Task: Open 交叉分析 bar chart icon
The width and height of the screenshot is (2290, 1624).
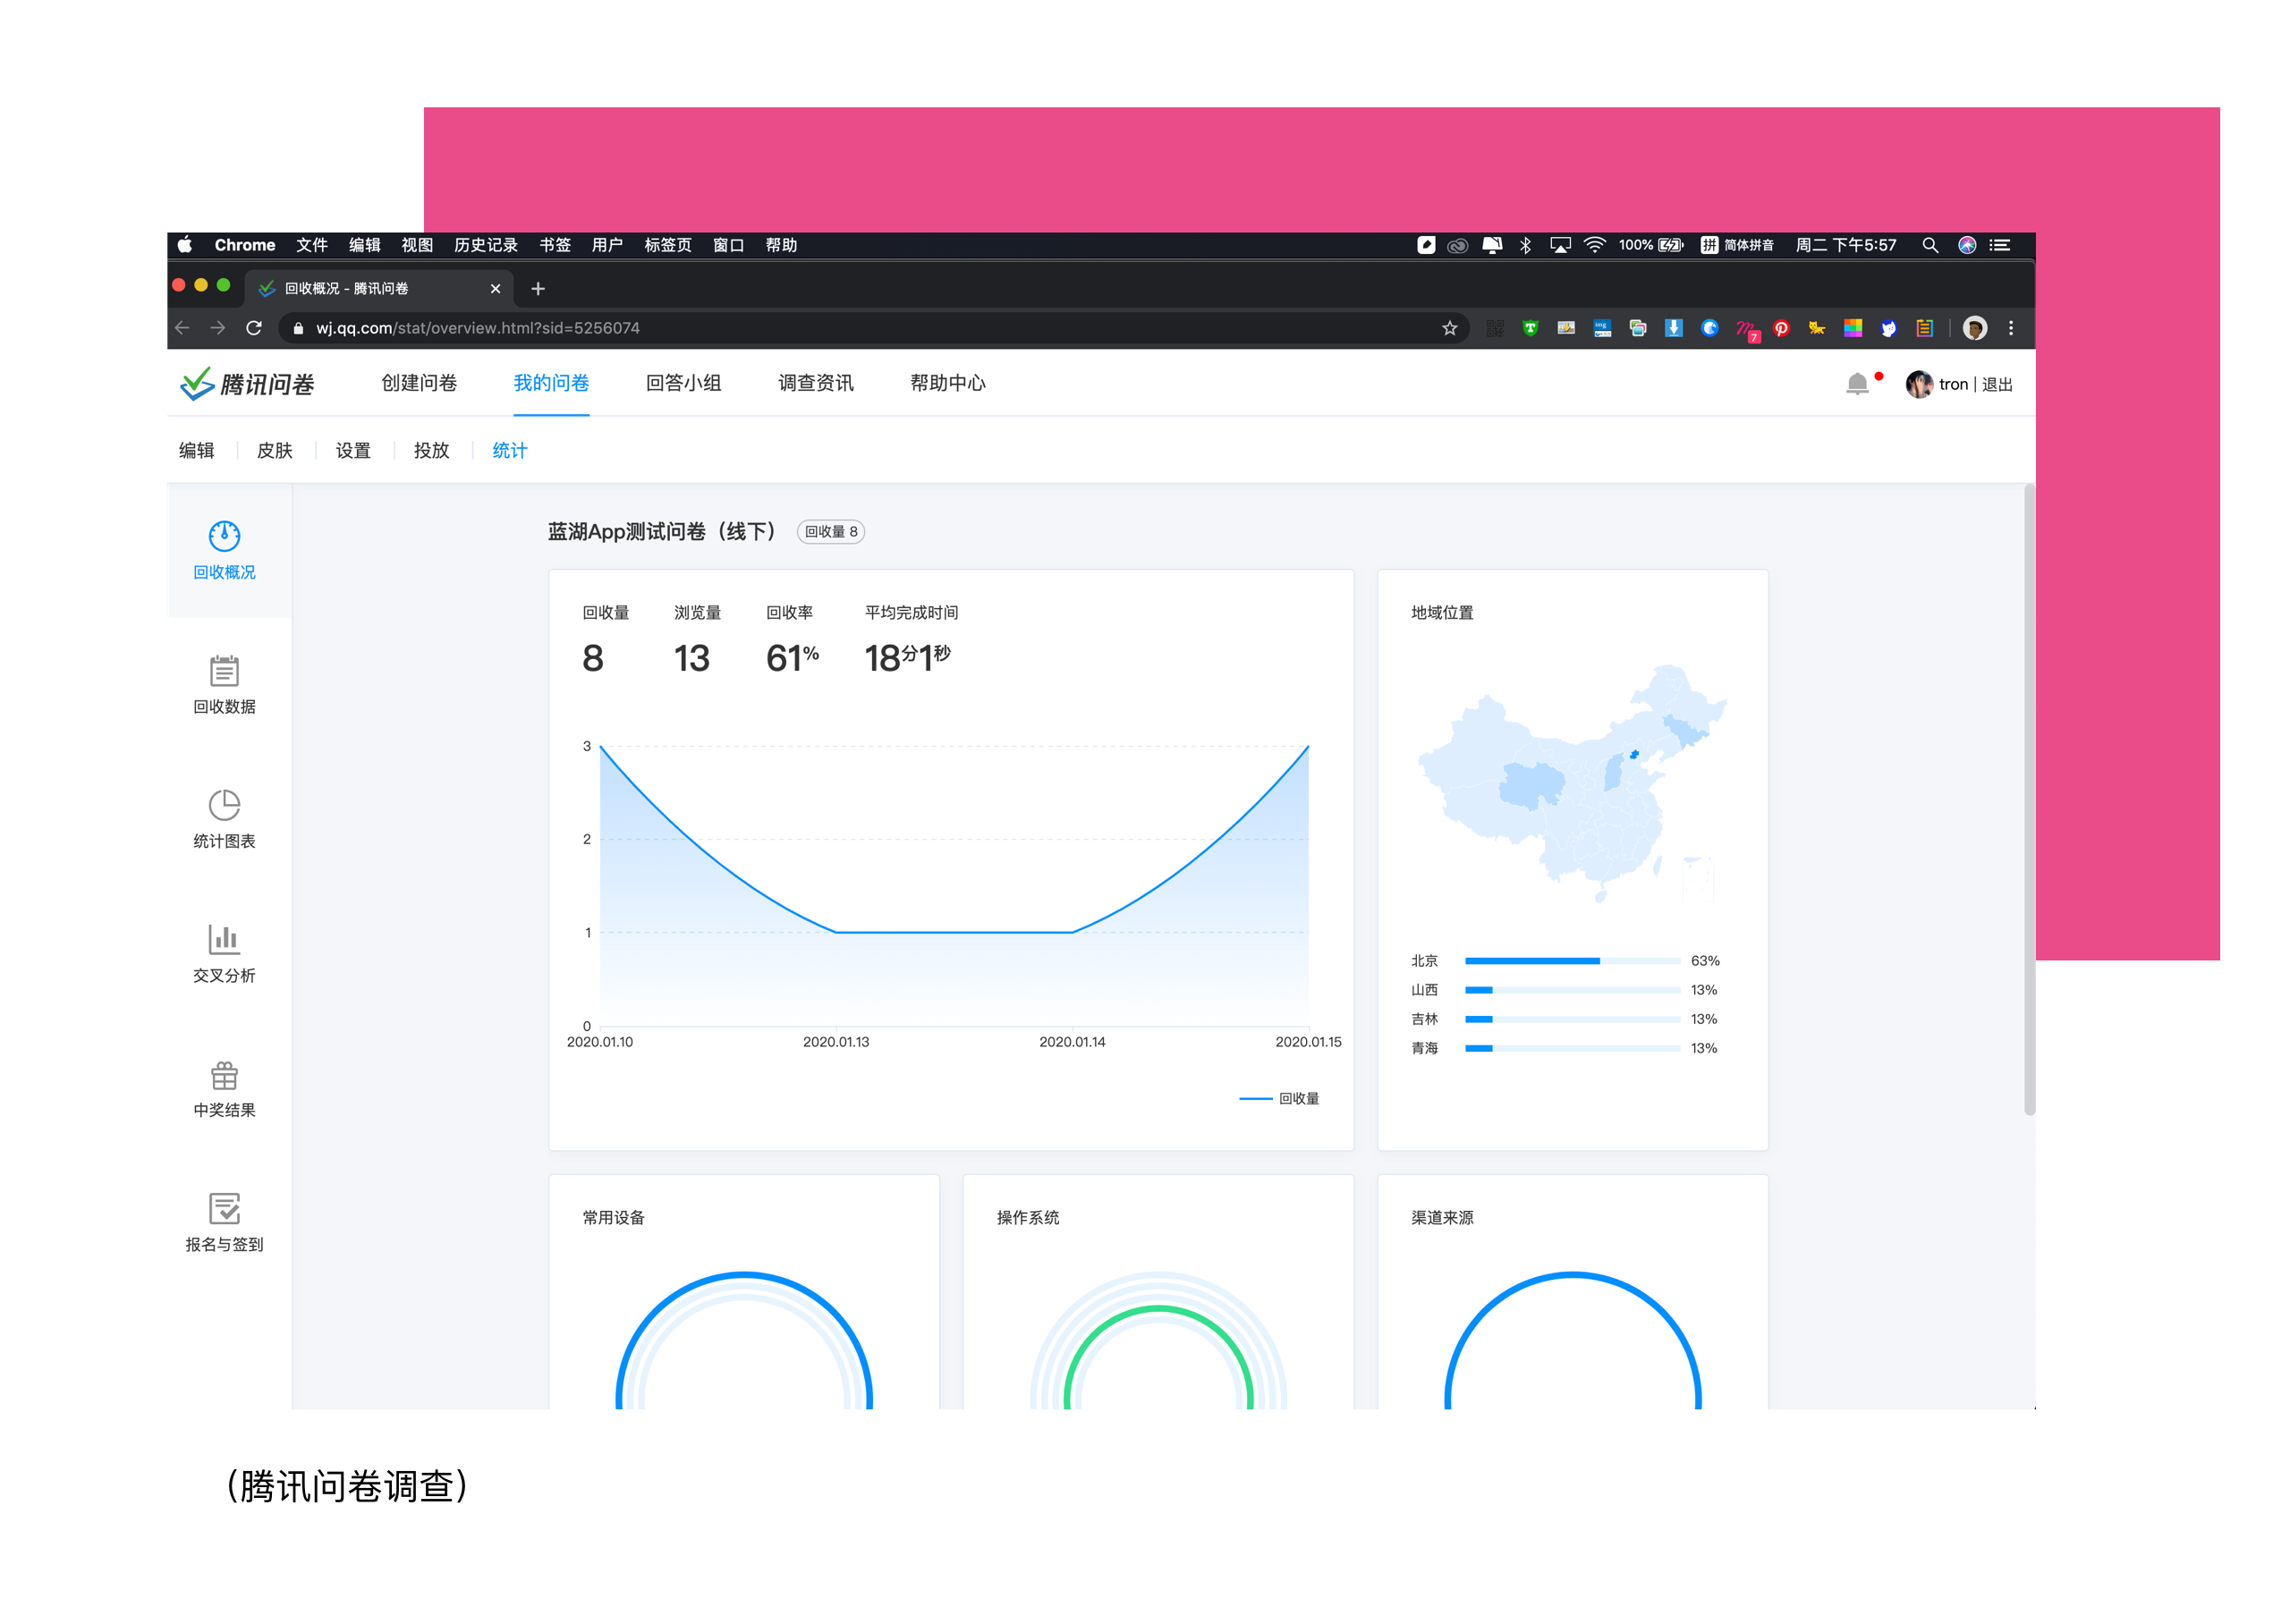Action: click(224, 939)
